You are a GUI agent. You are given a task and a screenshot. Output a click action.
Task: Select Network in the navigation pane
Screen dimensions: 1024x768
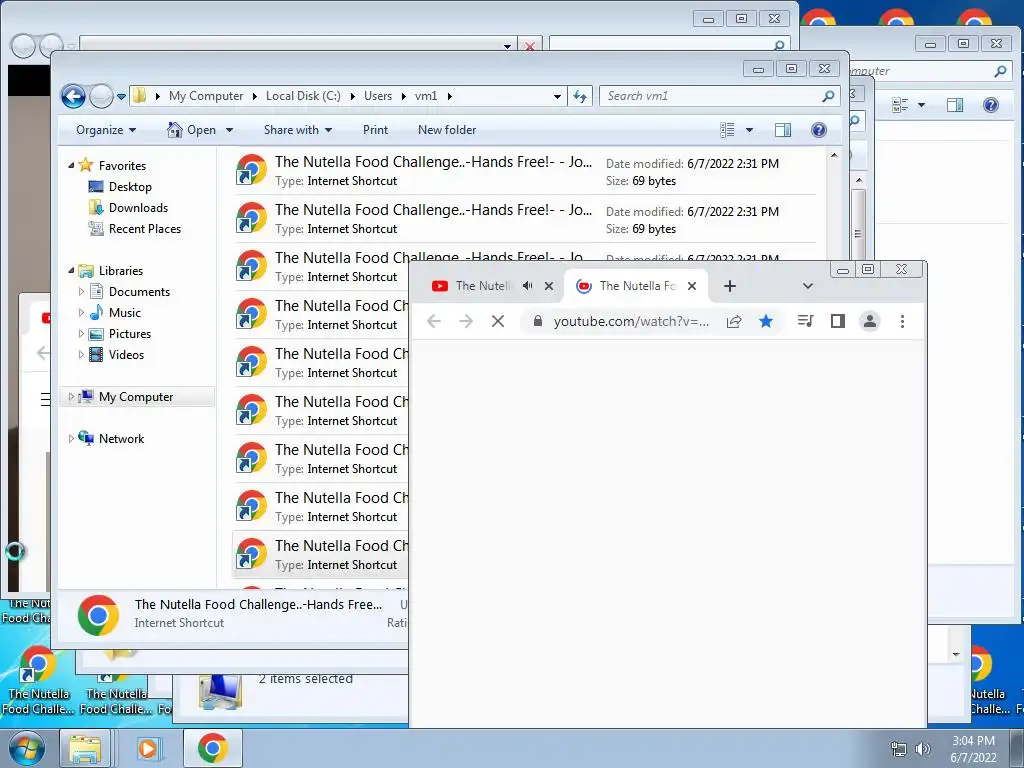click(121, 439)
